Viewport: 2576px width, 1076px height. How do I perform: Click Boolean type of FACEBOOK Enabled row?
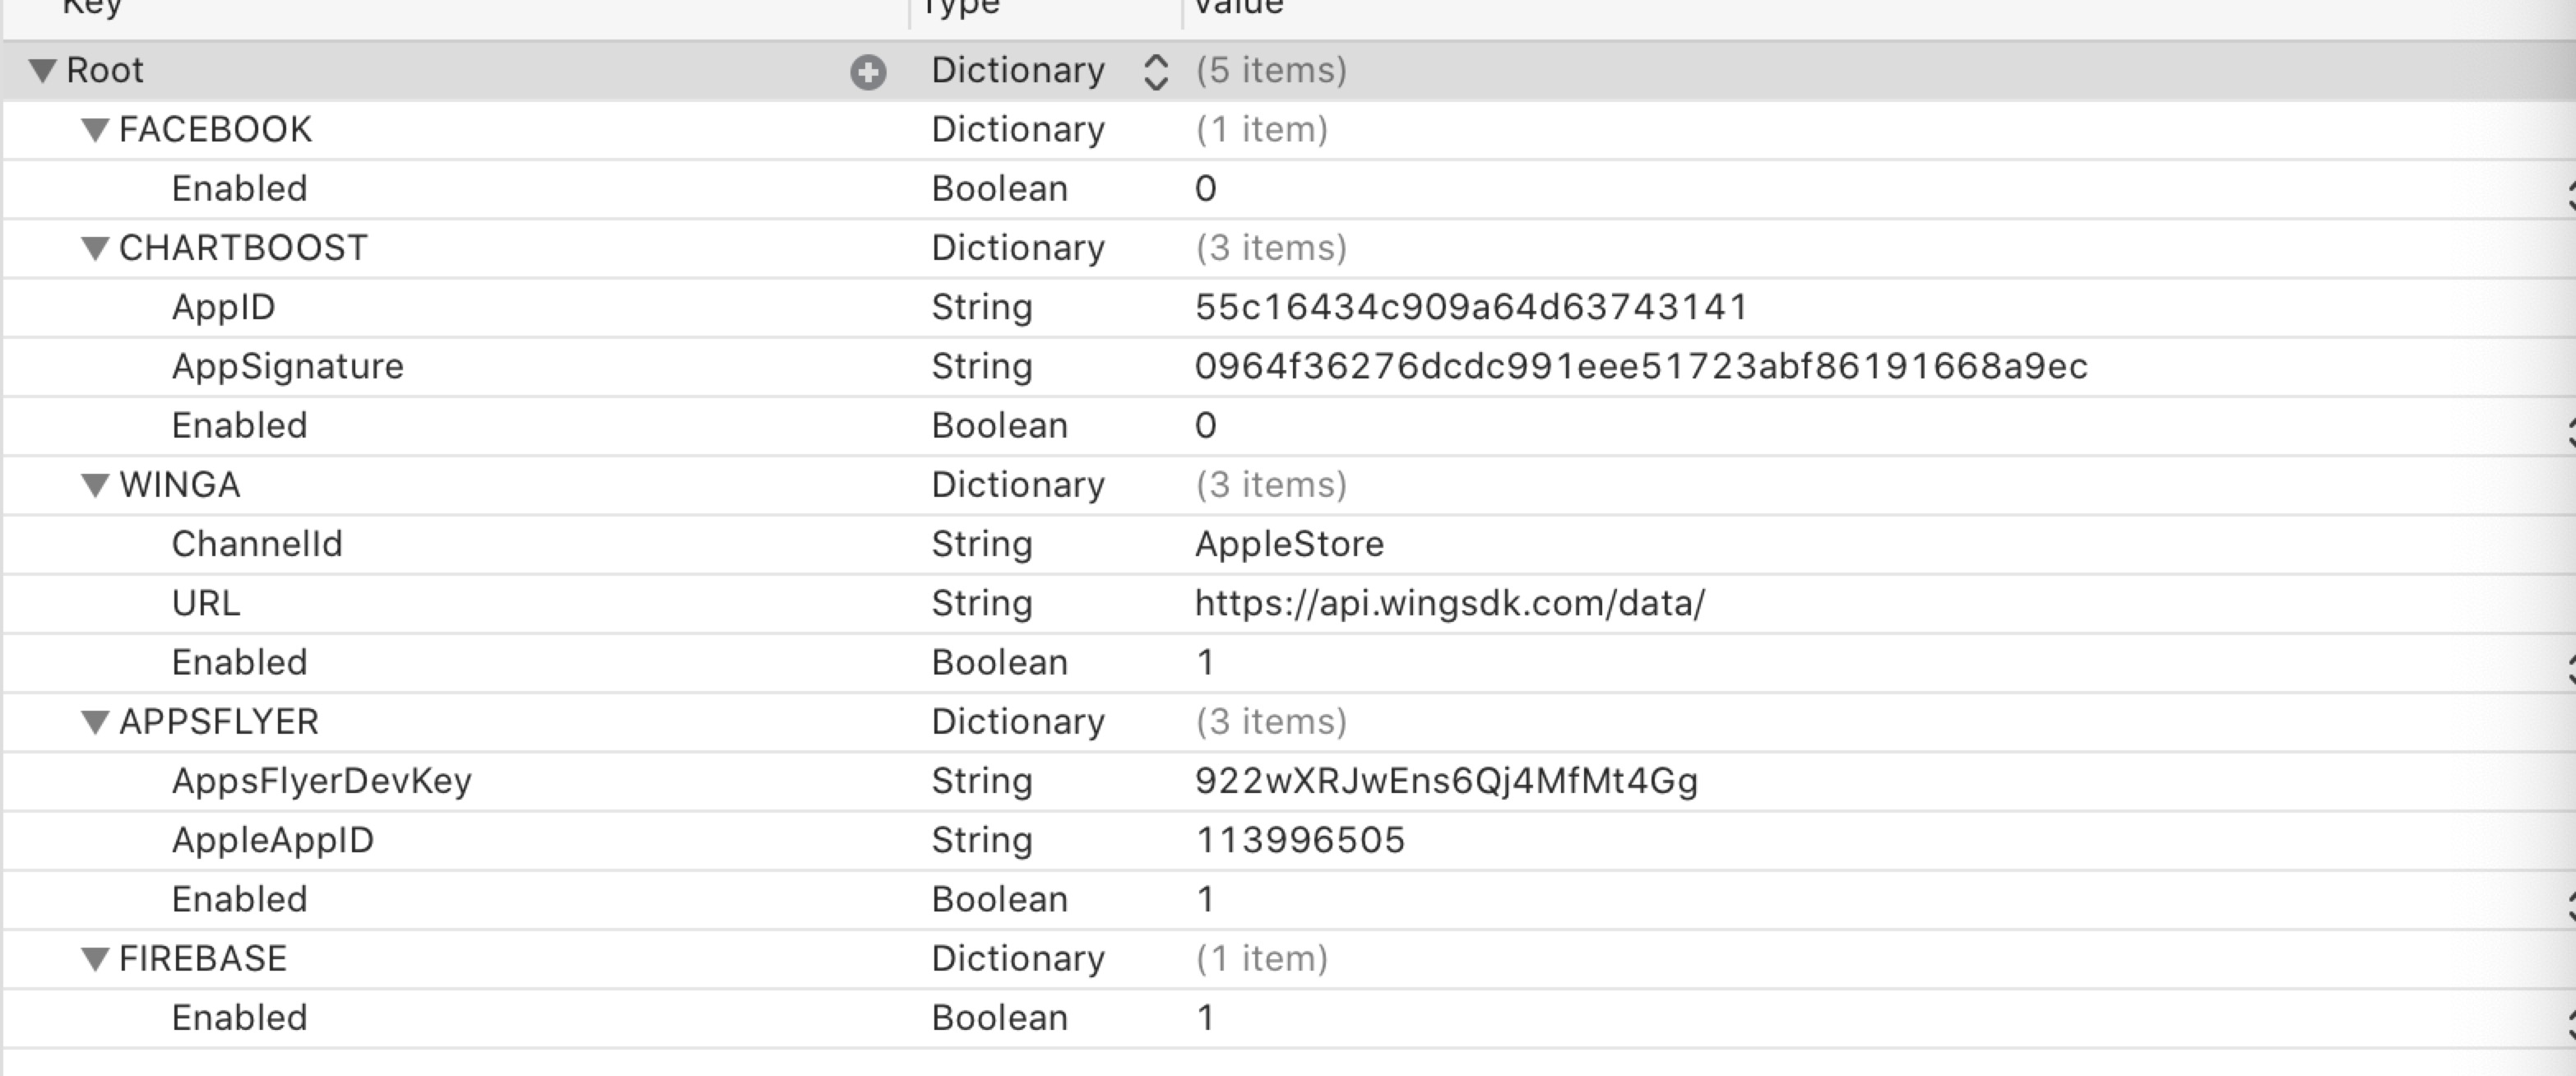(1000, 189)
